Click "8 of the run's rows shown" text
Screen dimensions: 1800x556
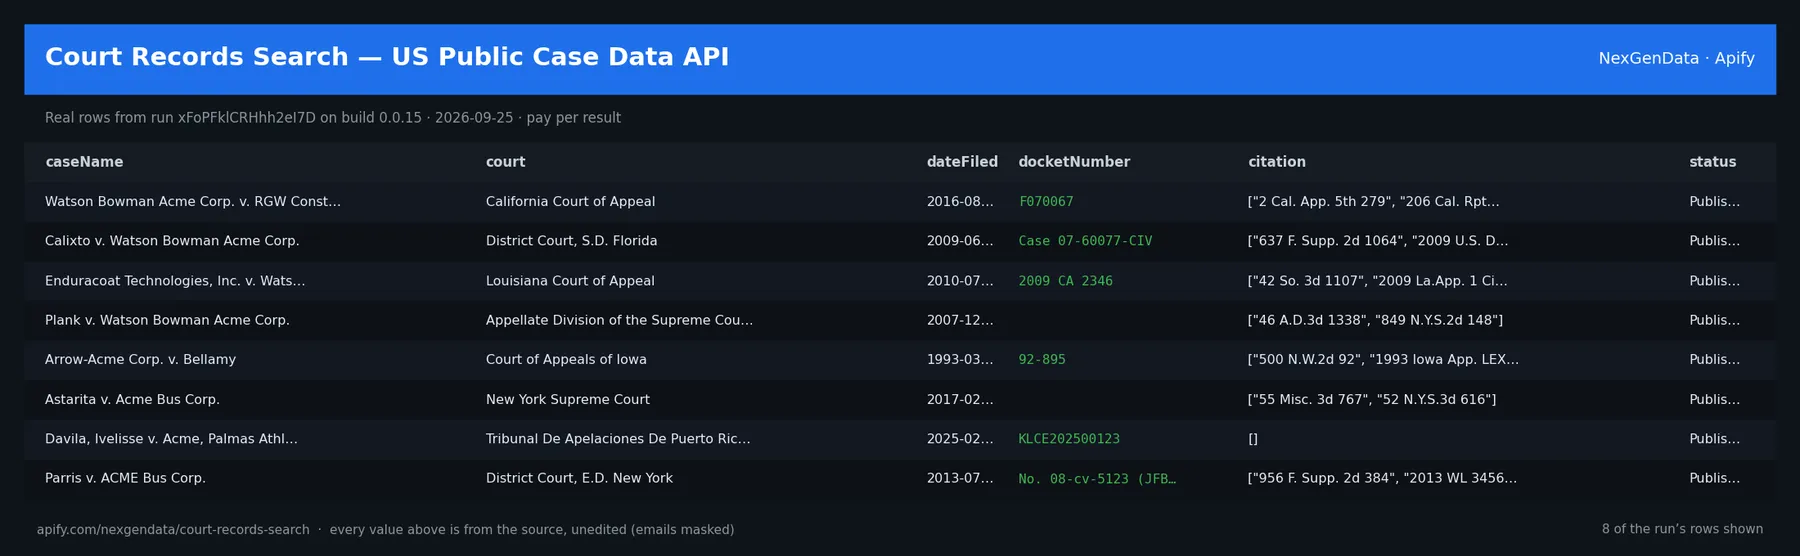pos(1682,529)
